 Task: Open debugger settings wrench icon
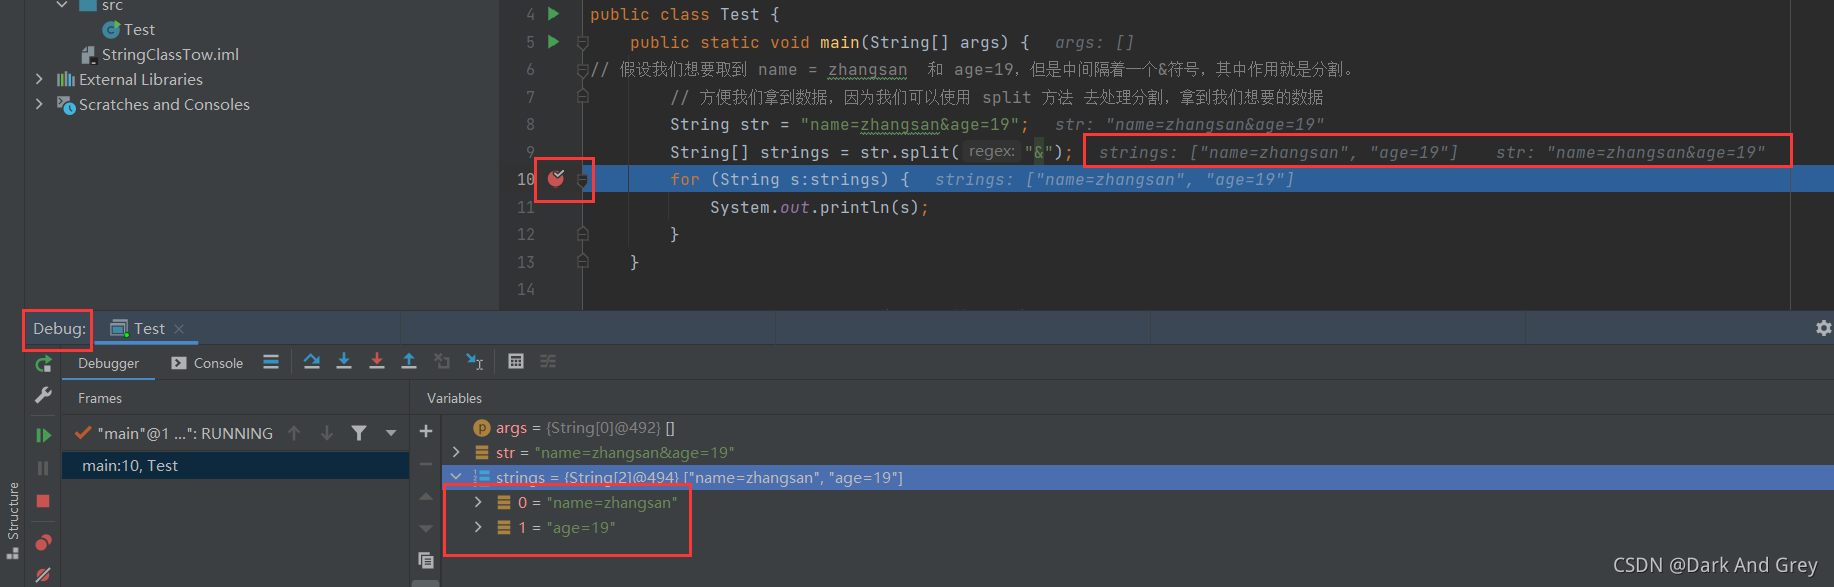click(43, 396)
